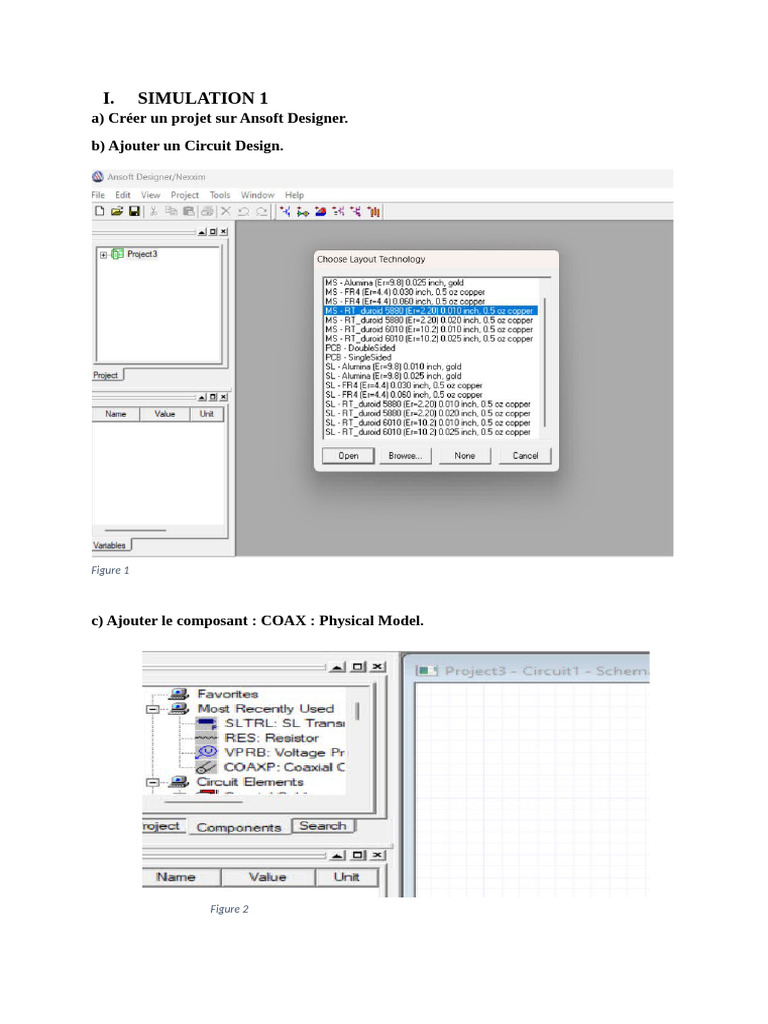The width and height of the screenshot is (768, 1024).
Task: Click the None button in dialog
Action: tap(464, 456)
